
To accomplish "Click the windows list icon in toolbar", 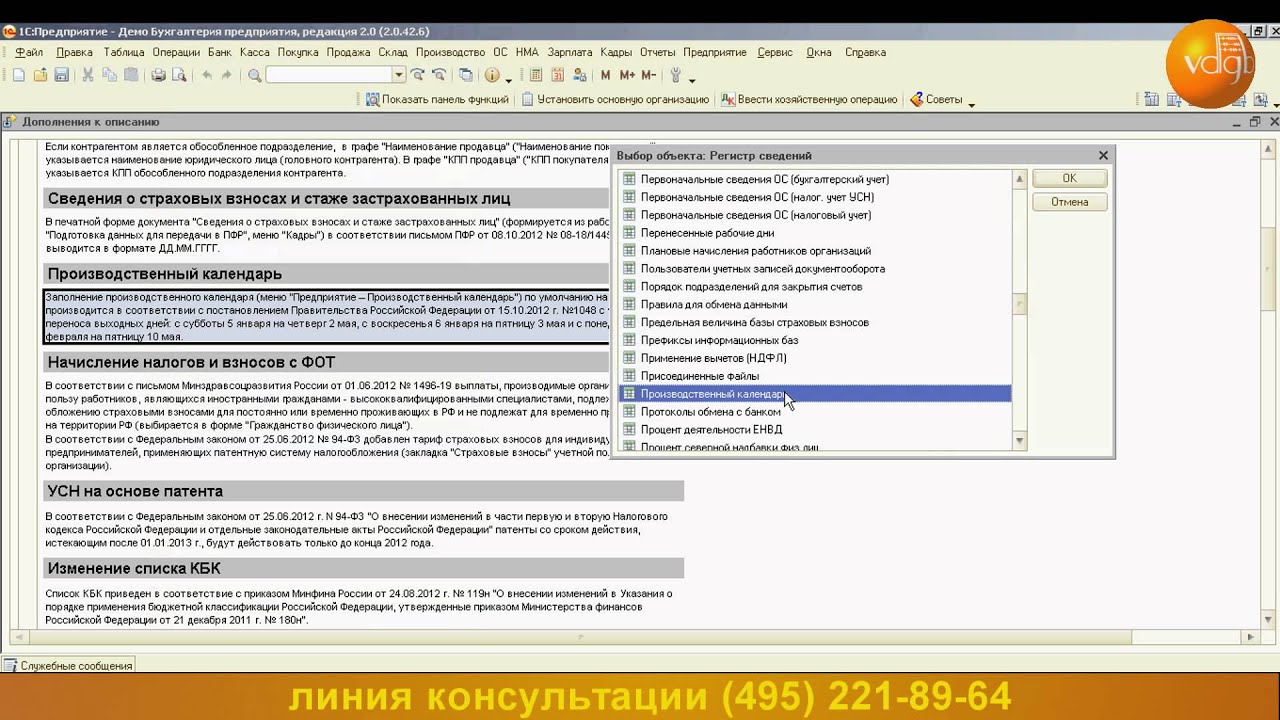I will [466, 75].
